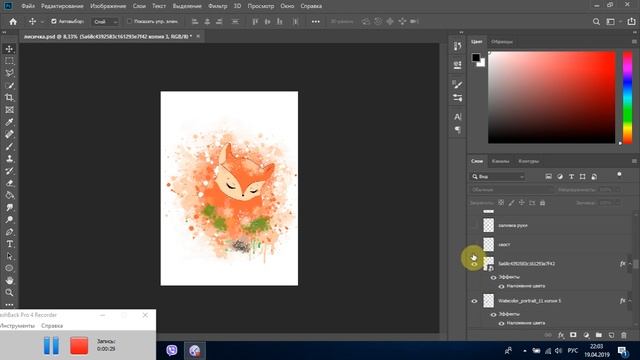The image size is (640, 360).
Task: Click the create new group folder button
Action: click(x=598, y=335)
